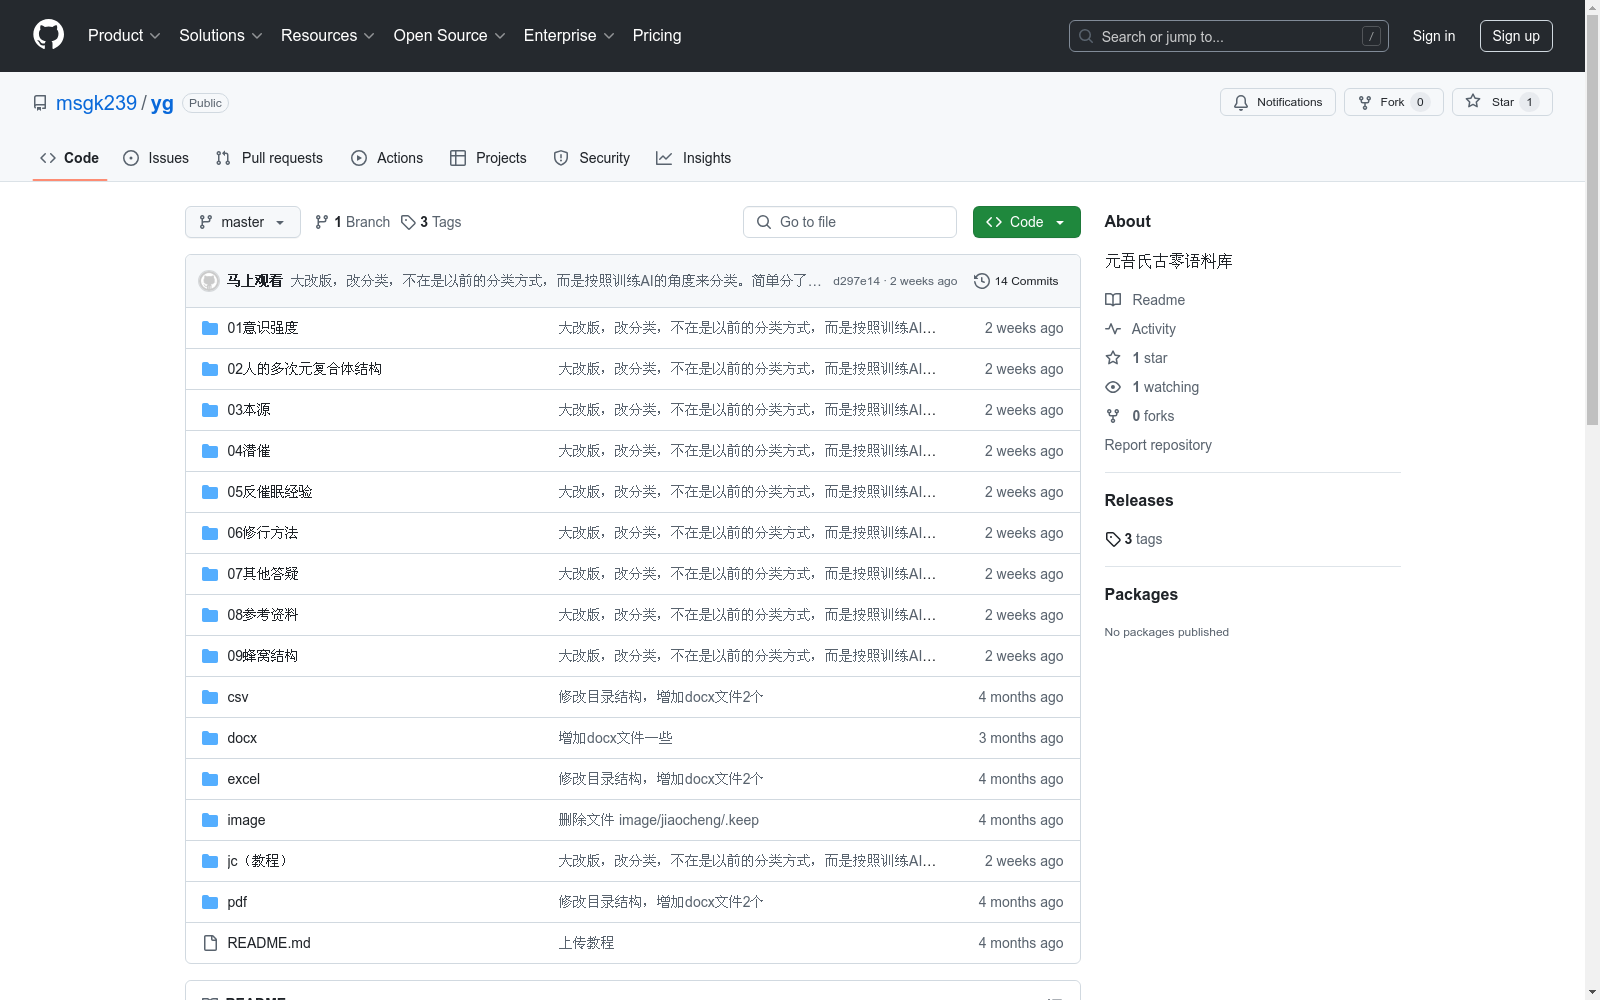Click the Readme book icon in About
Screen dimensions: 1600x1000
point(1113,300)
